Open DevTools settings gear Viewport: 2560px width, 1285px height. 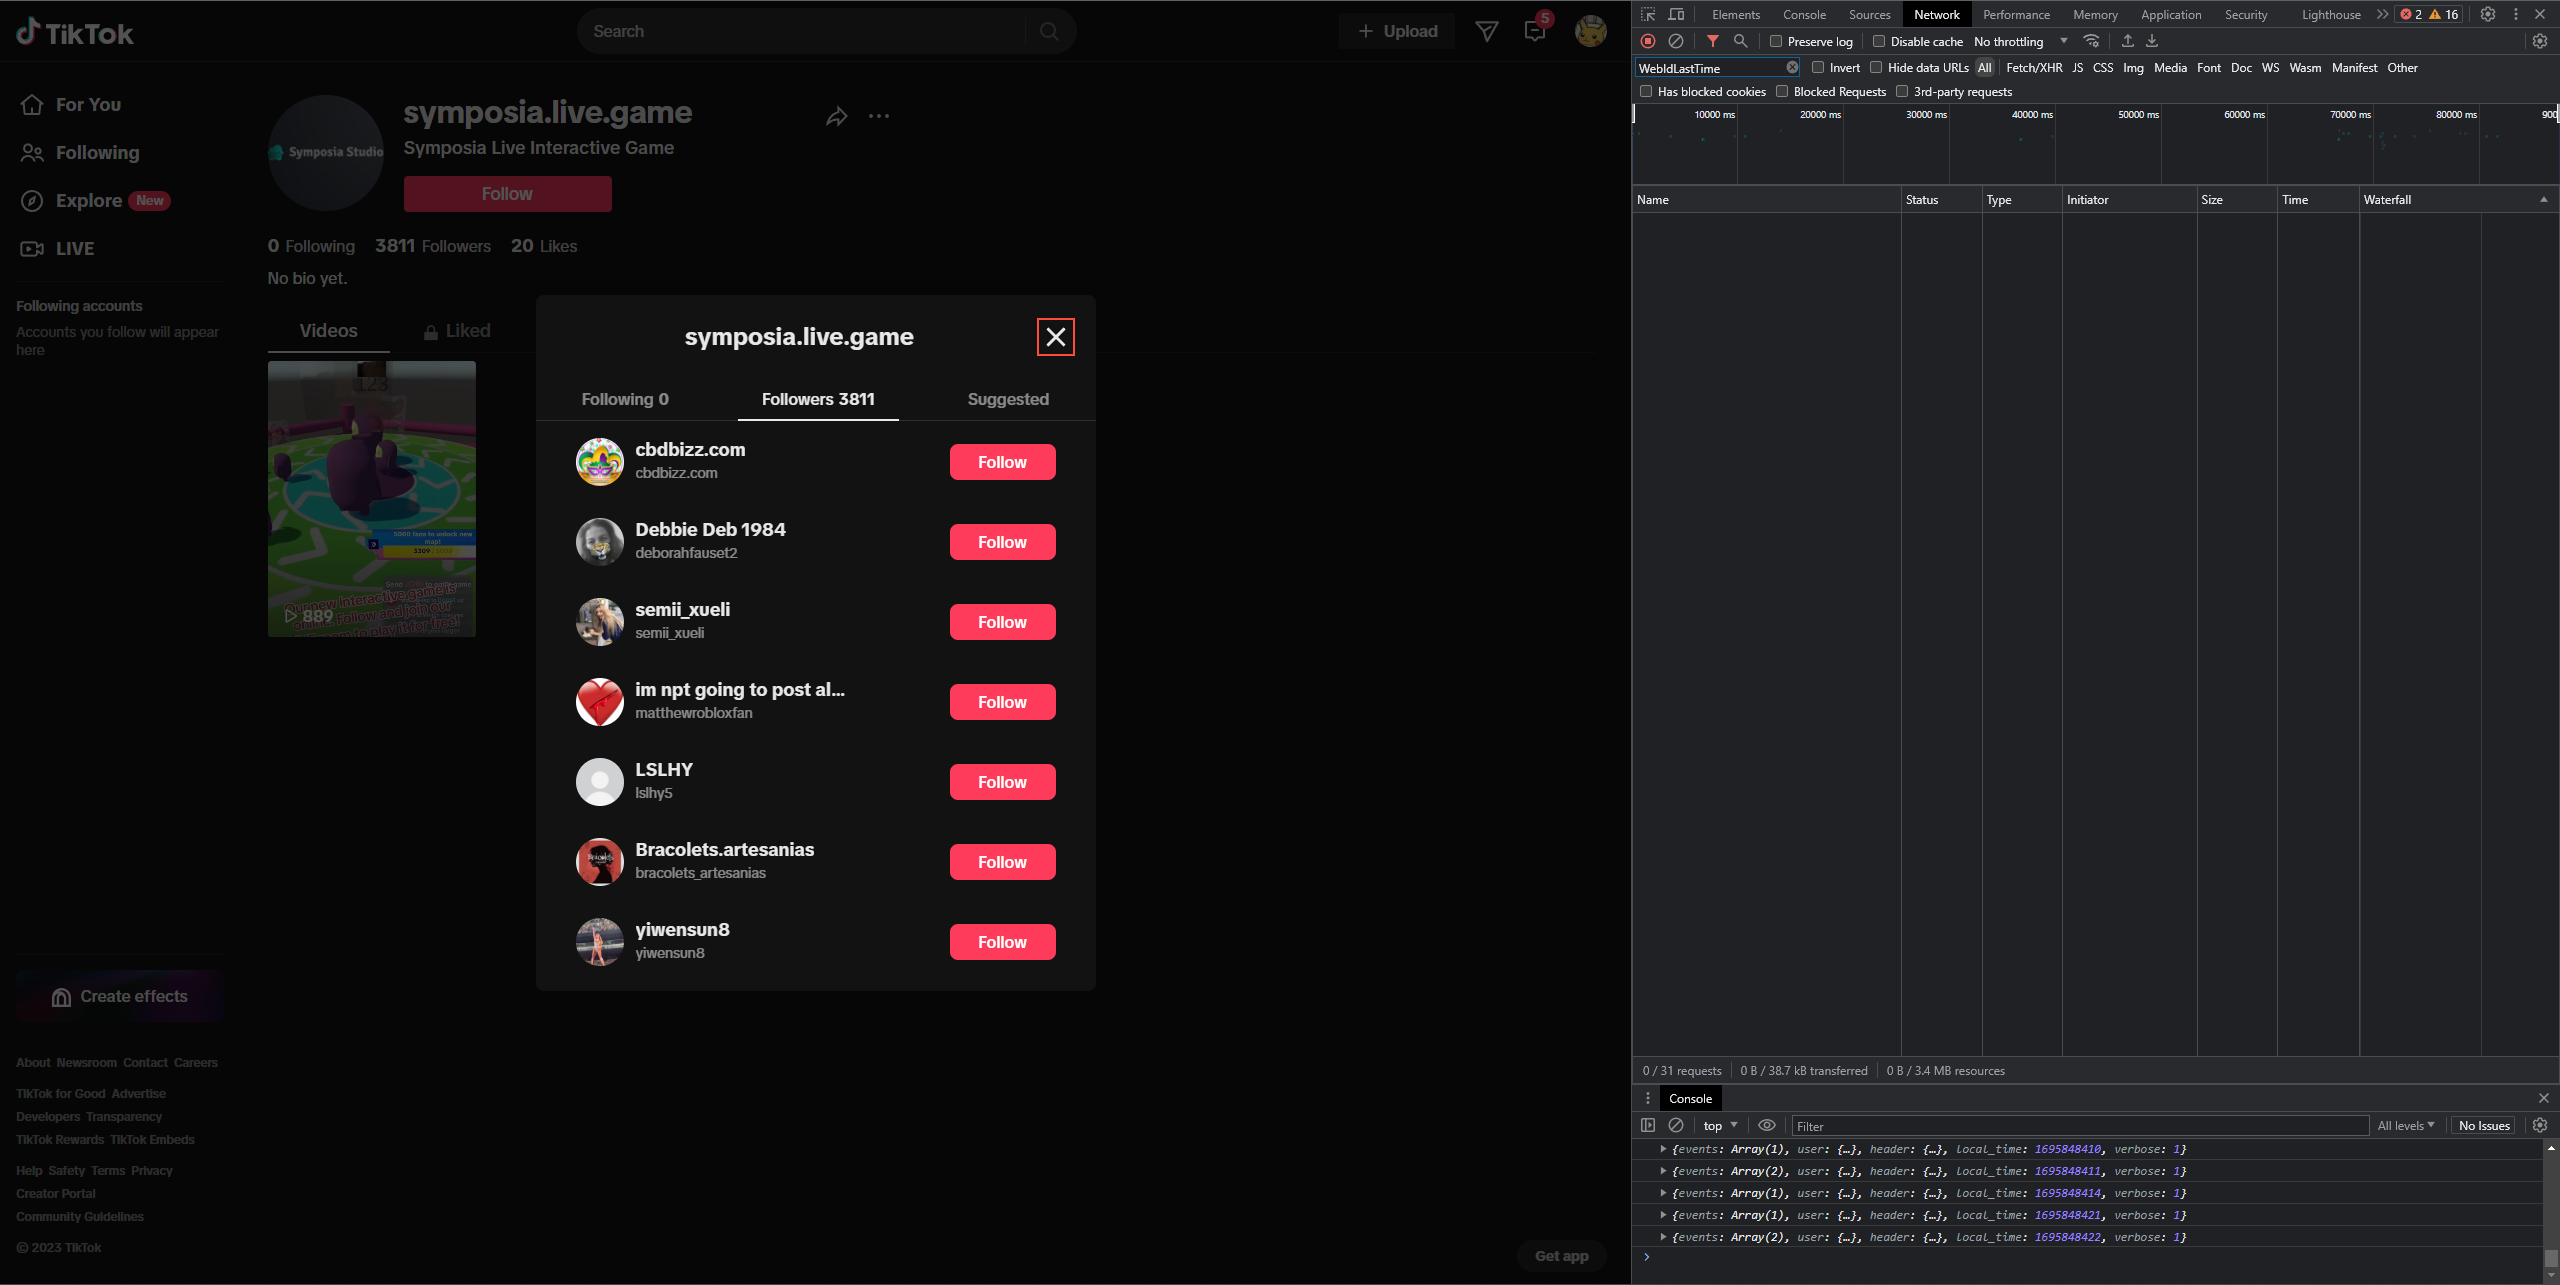pyautogui.click(x=2488, y=14)
